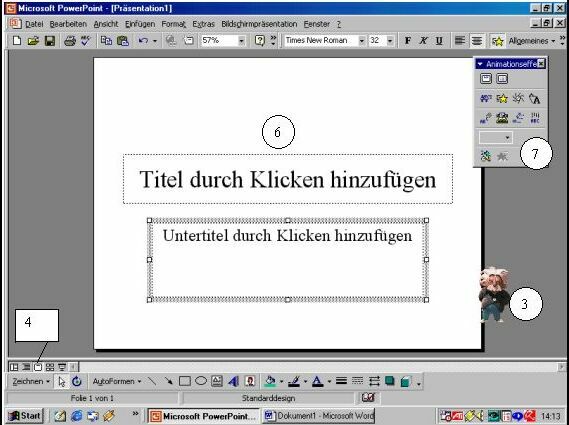Toggle underline formatting (U)
Screen dimensions: 569x425
[439, 41]
